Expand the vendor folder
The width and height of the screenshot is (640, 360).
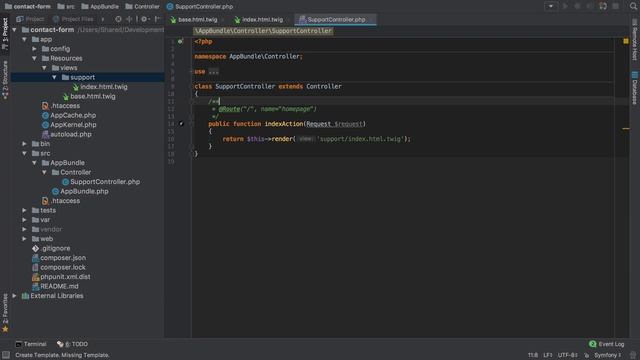(24, 229)
